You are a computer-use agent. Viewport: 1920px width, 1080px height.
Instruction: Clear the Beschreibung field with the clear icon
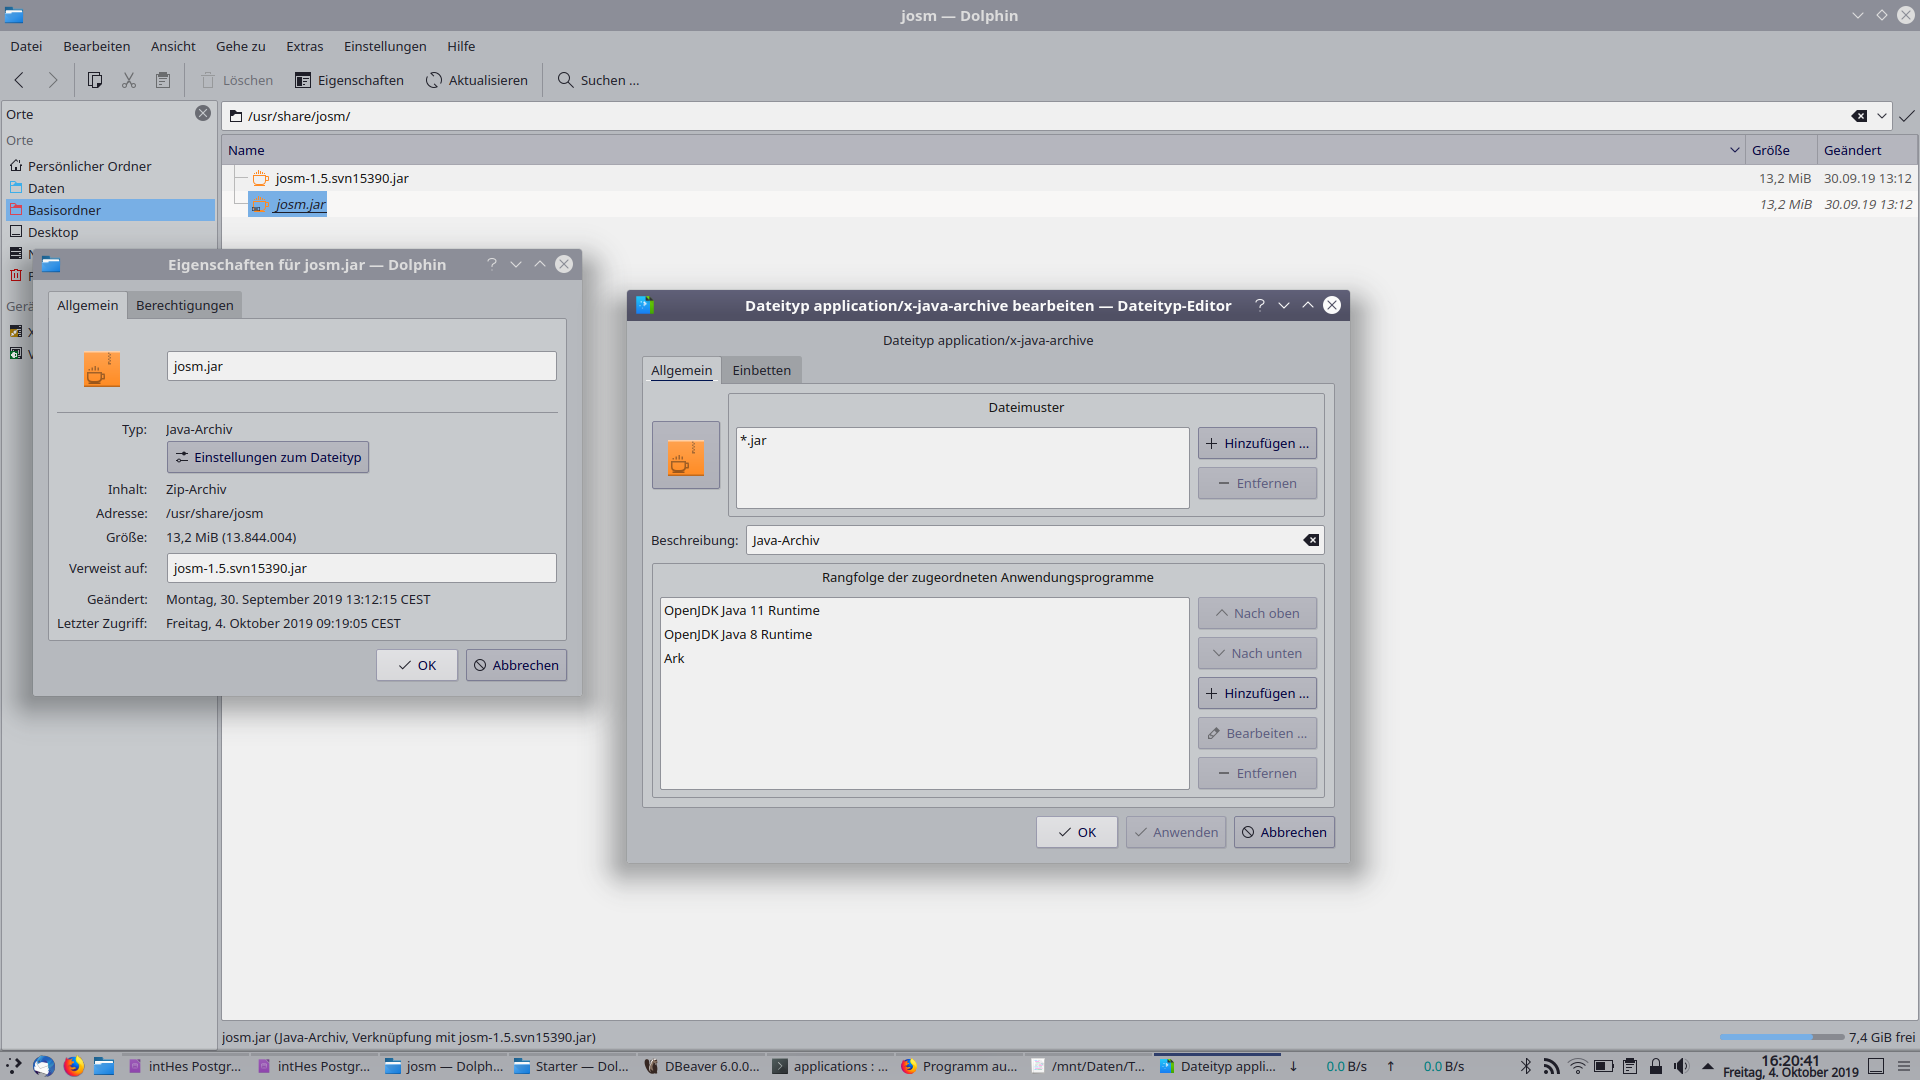(1311, 540)
